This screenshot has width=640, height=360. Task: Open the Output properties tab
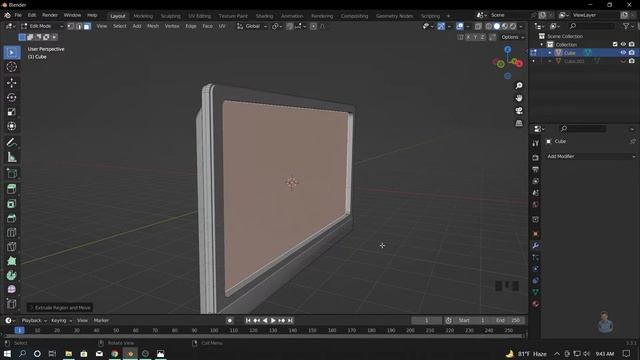(536, 169)
